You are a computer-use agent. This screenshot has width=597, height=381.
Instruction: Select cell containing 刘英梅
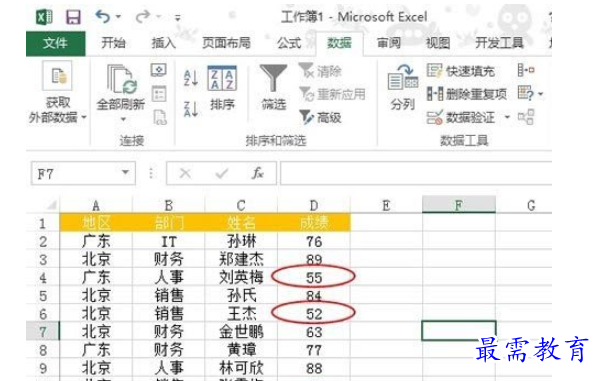pyautogui.click(x=241, y=277)
